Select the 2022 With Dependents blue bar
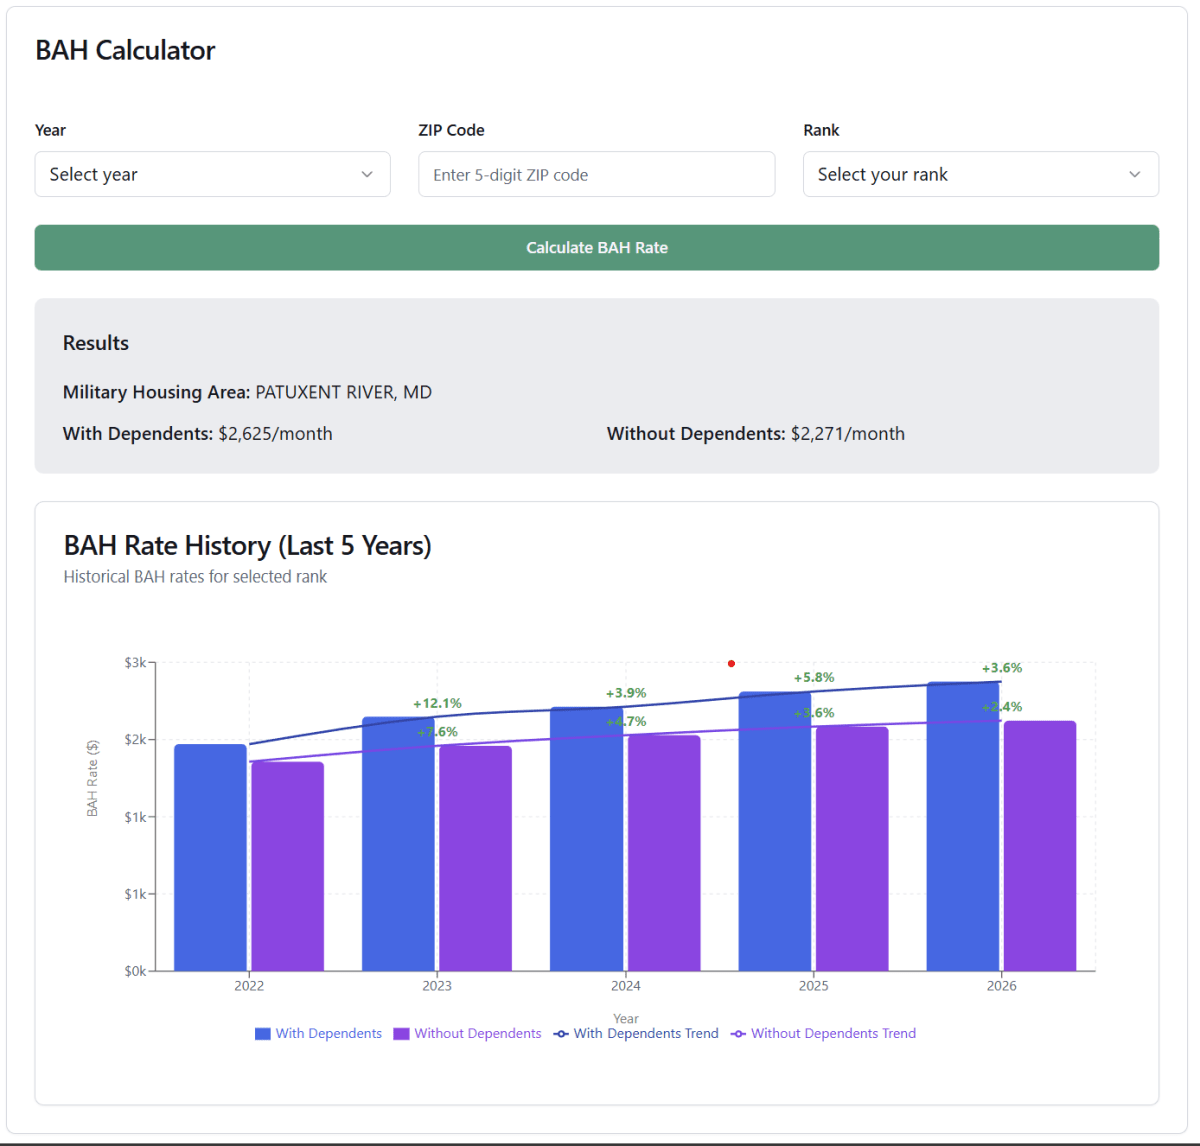This screenshot has width=1200, height=1146. click(210, 857)
